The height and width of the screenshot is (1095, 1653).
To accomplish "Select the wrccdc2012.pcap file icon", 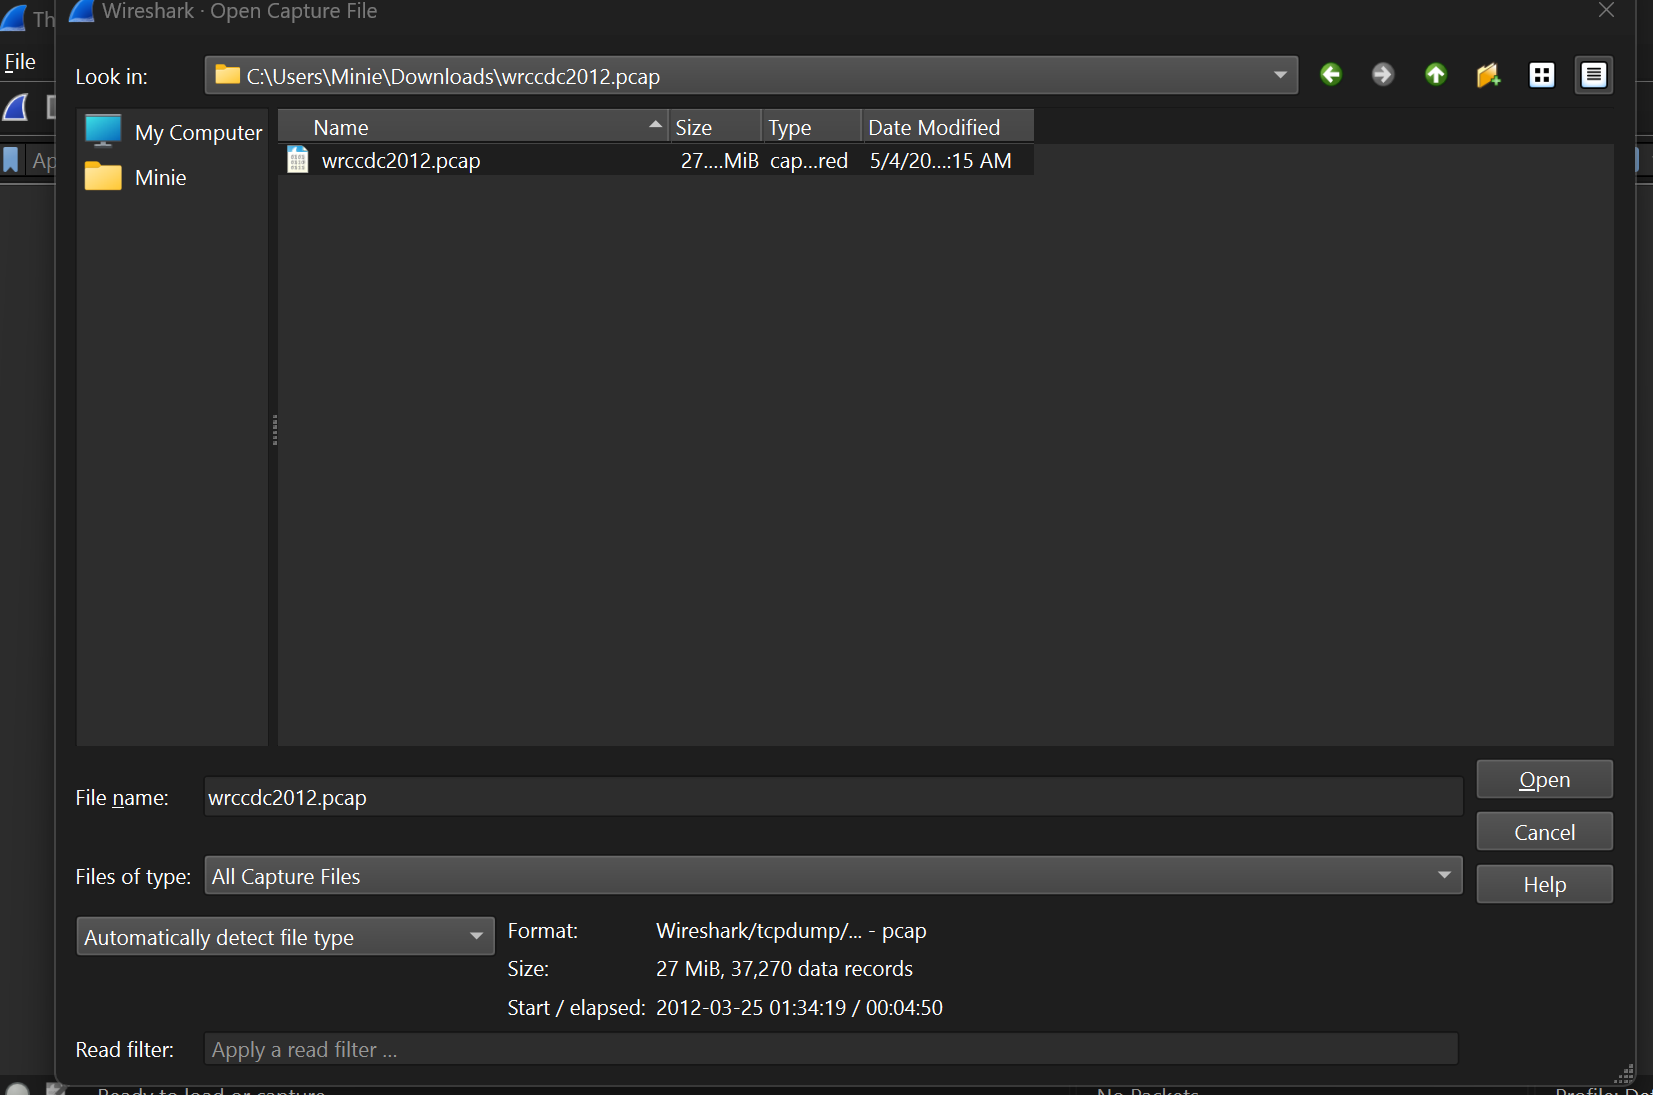I will click(x=298, y=160).
